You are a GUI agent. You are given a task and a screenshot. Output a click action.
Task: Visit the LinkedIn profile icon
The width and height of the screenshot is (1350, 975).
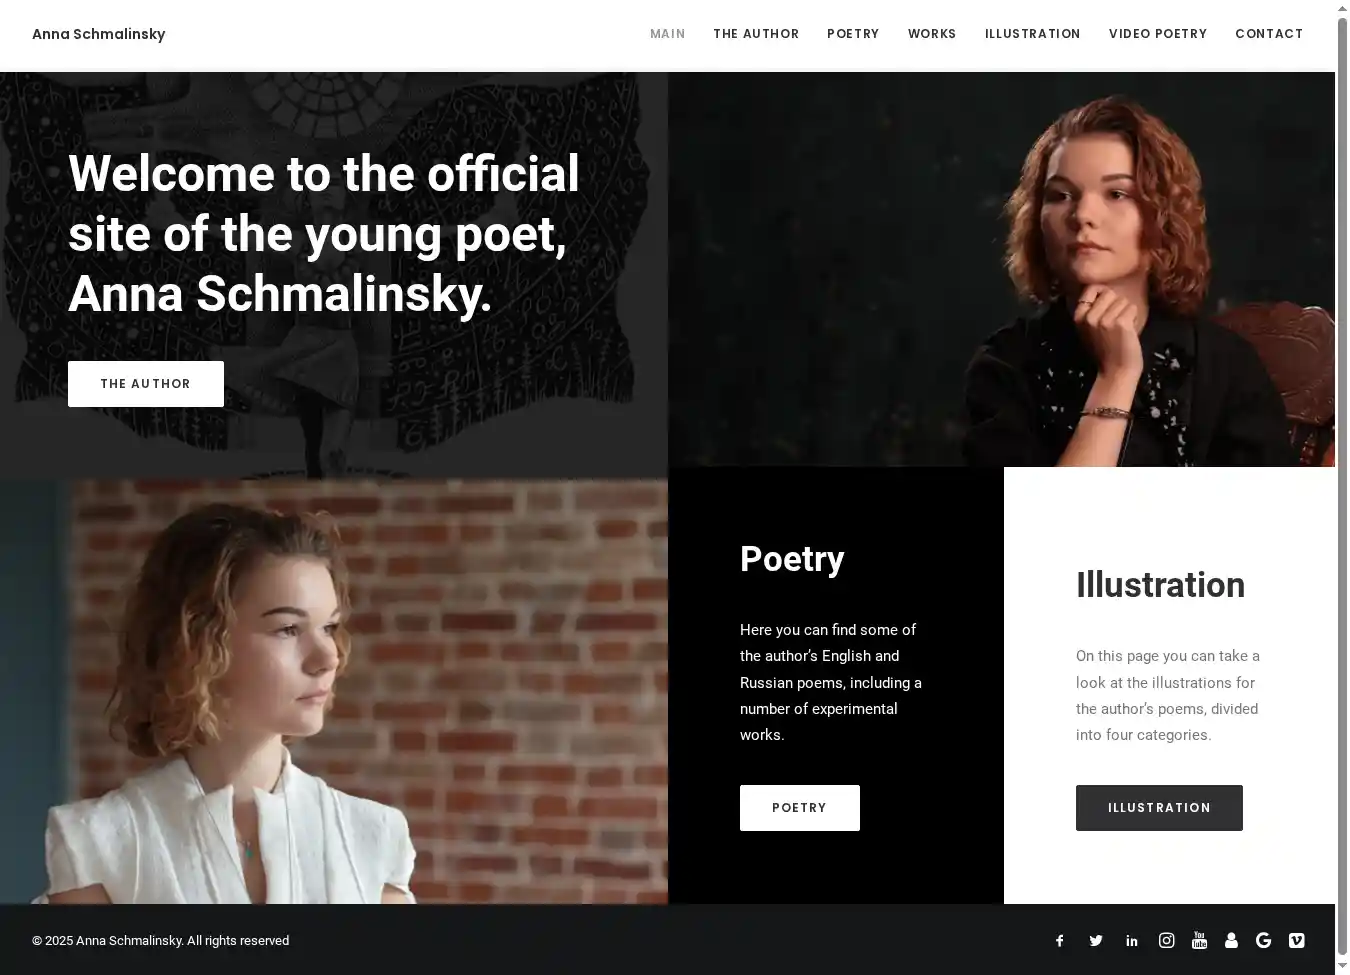(x=1132, y=941)
